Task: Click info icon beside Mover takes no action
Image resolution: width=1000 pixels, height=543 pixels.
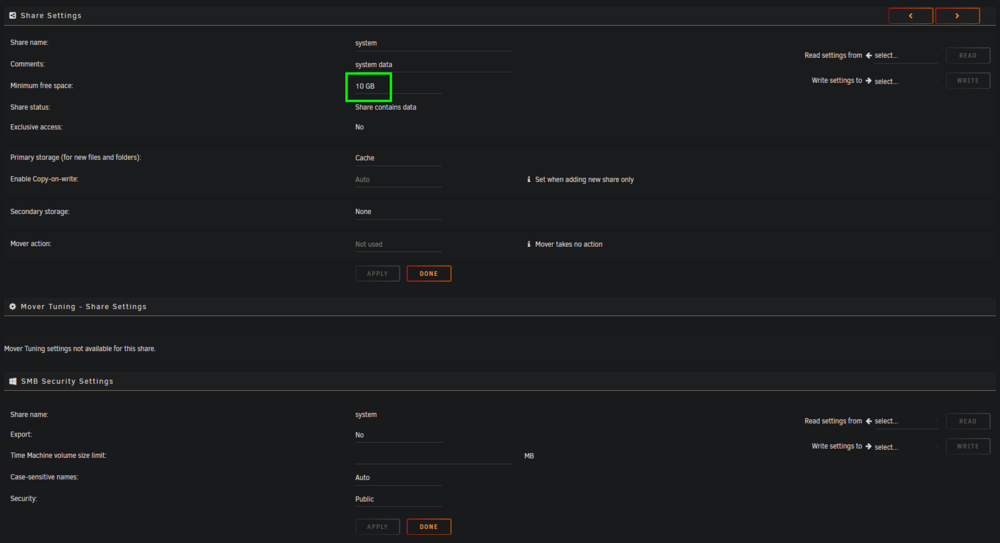Action: tap(529, 244)
